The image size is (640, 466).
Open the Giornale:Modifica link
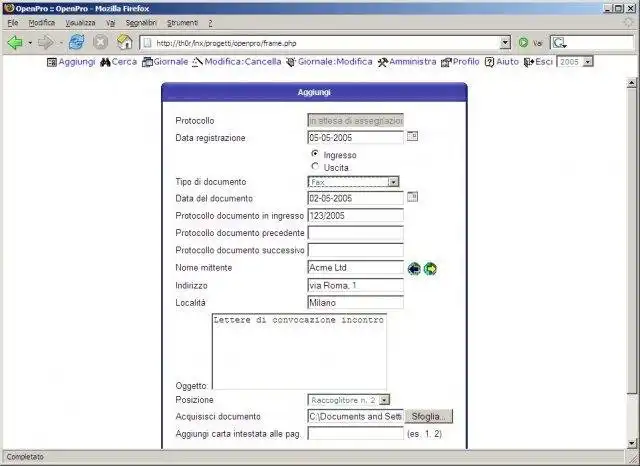tap(335, 62)
